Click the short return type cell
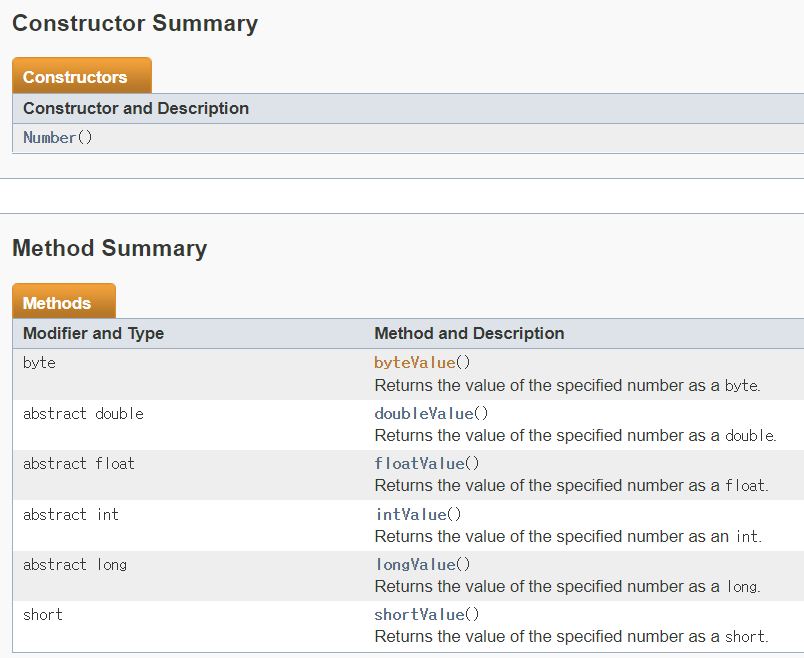Screen dimensions: 804x658 pos(43,614)
